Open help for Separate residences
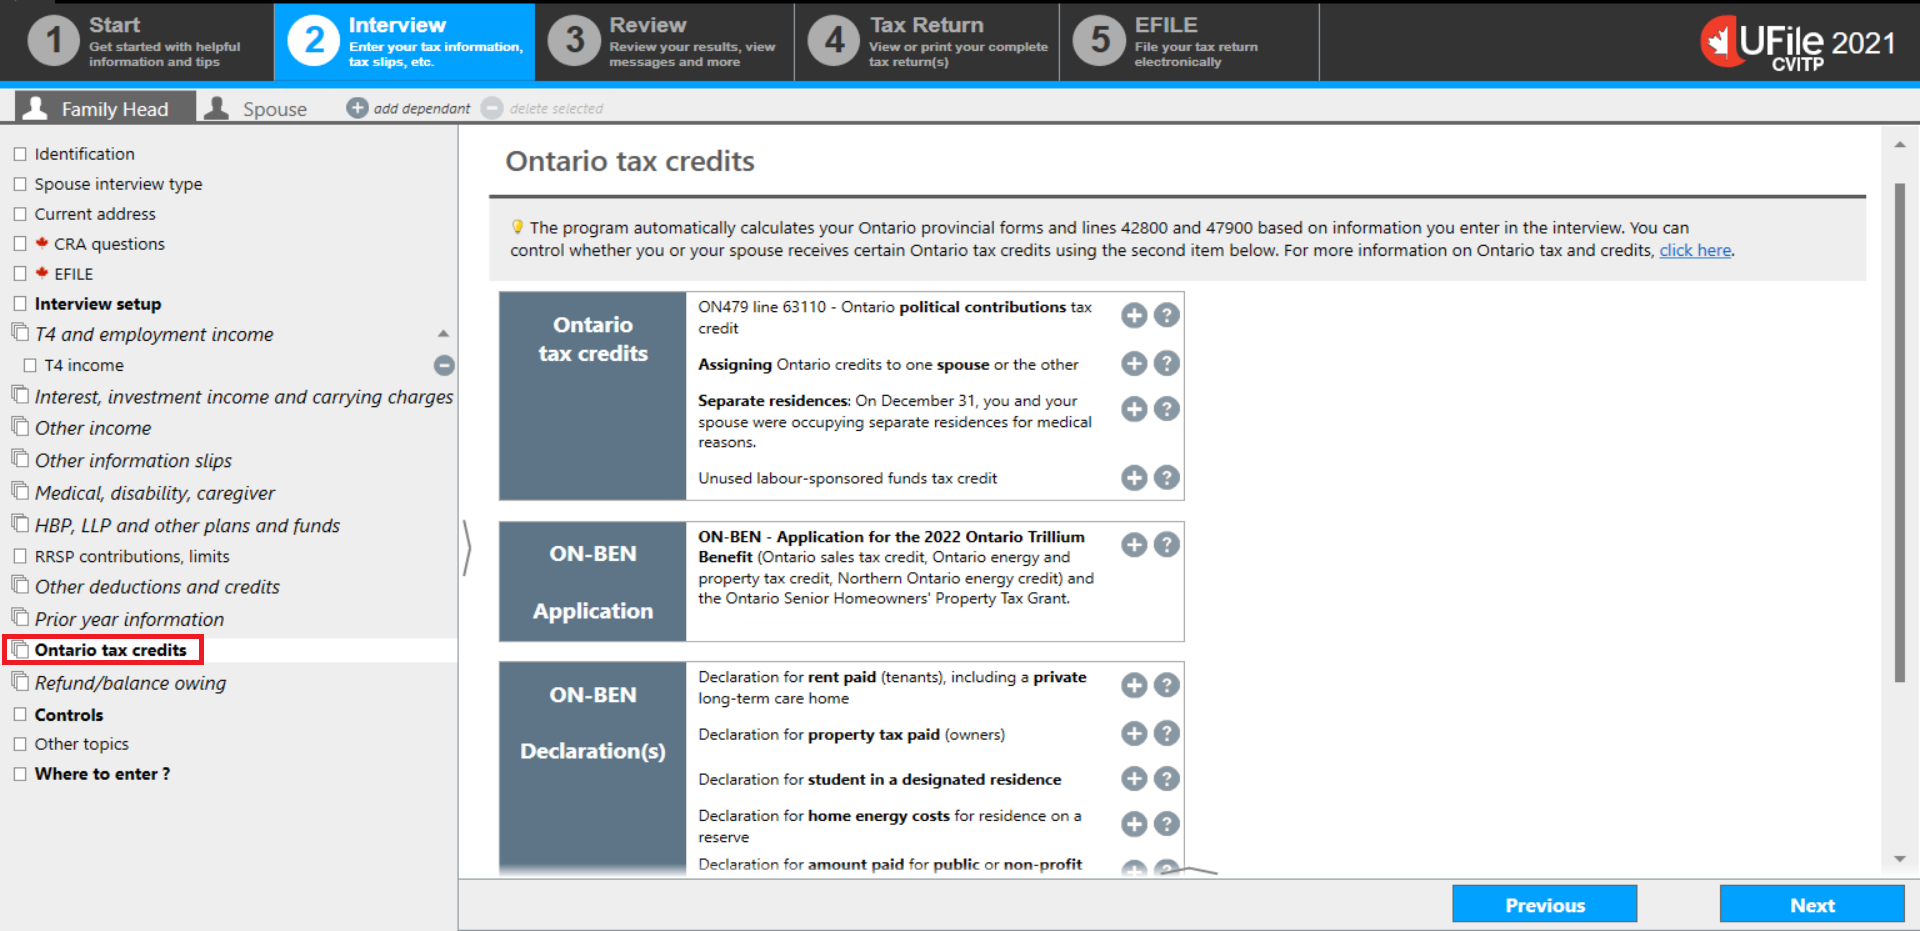The image size is (1920, 931). tap(1166, 409)
